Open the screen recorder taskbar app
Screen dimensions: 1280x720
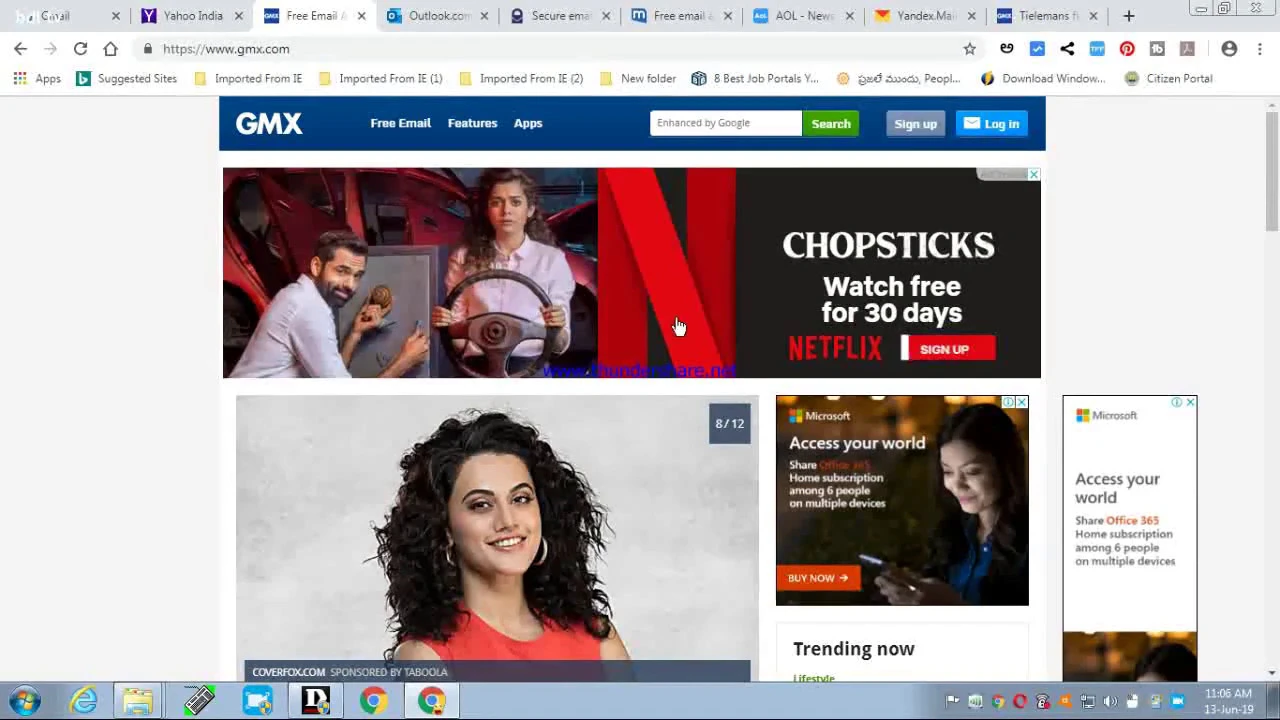257,701
